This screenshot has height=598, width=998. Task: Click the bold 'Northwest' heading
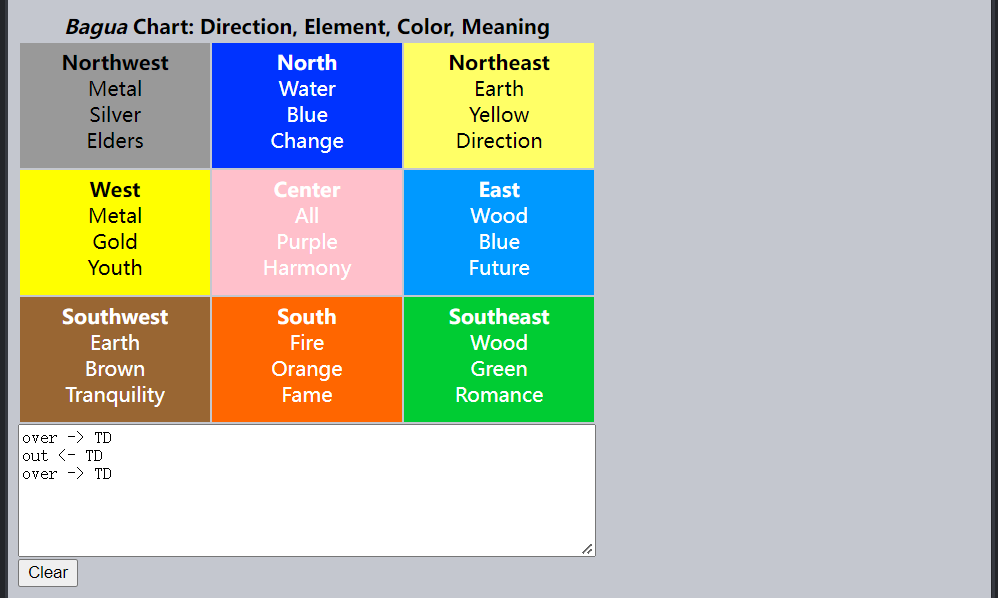115,63
